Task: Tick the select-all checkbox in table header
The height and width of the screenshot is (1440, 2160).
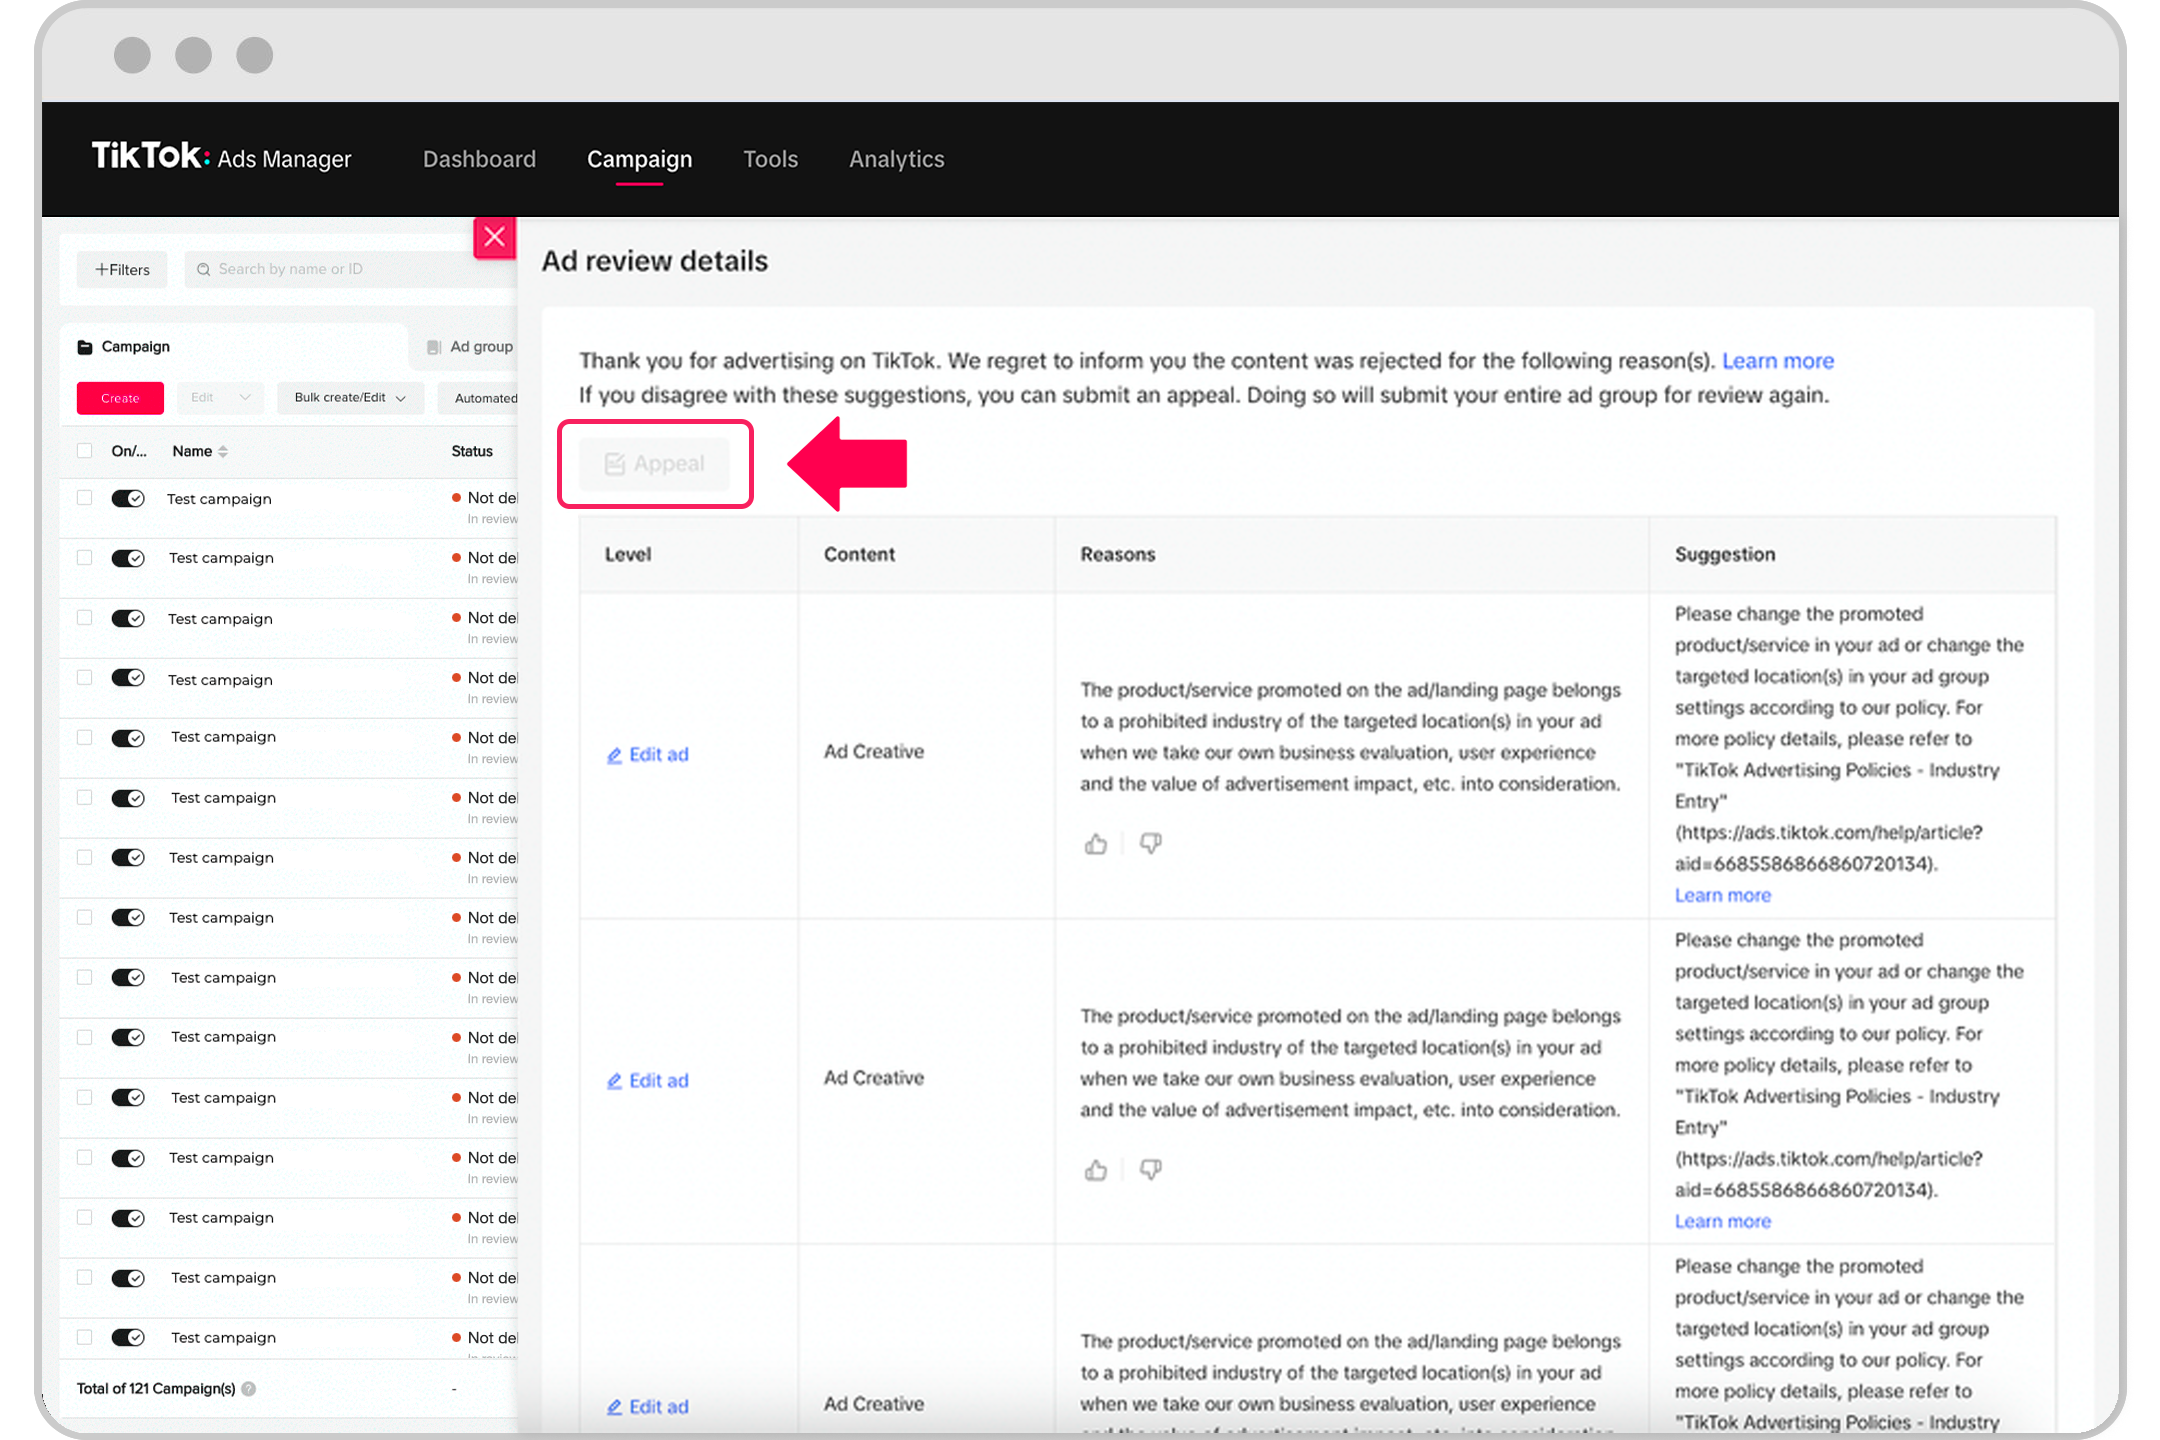Action: click(x=85, y=451)
